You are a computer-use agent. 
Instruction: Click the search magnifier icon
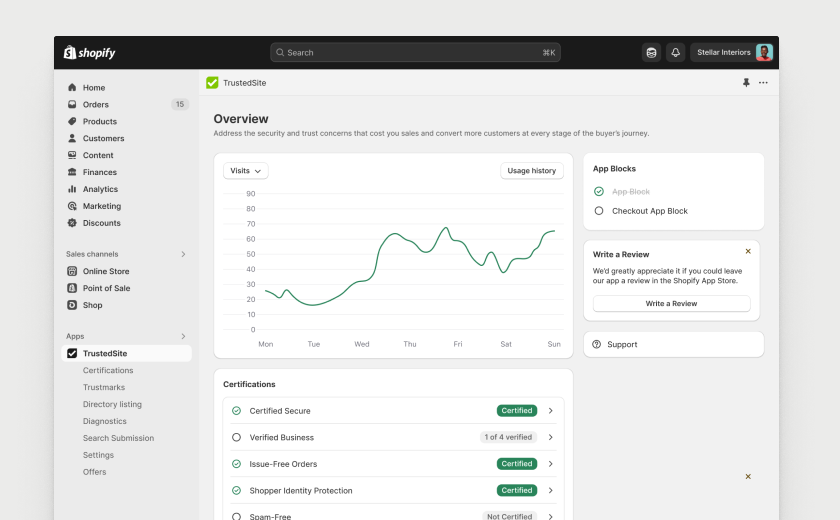(x=280, y=52)
